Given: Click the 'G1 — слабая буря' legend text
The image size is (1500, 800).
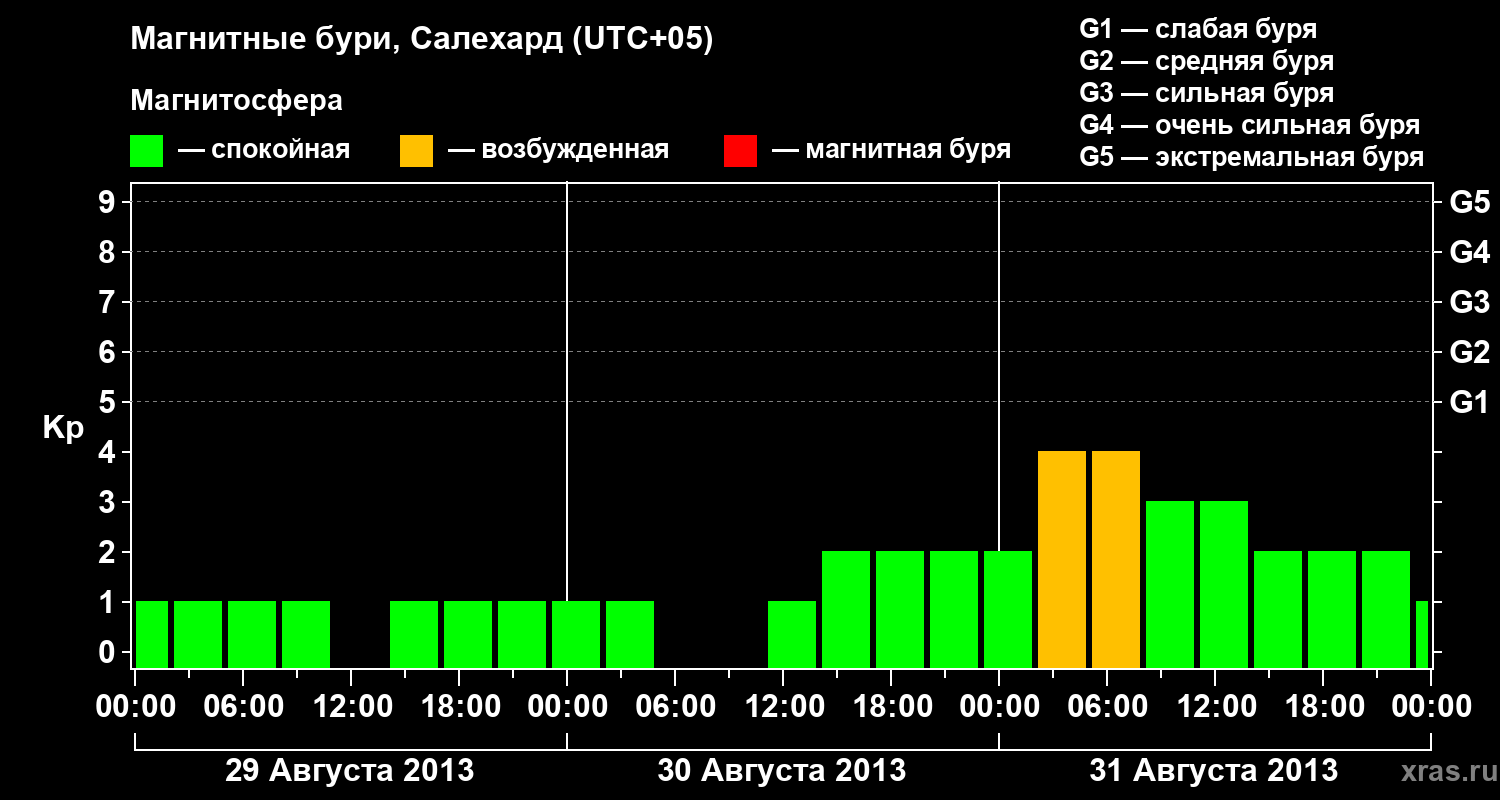Looking at the screenshot, I should (x=1198, y=29).
